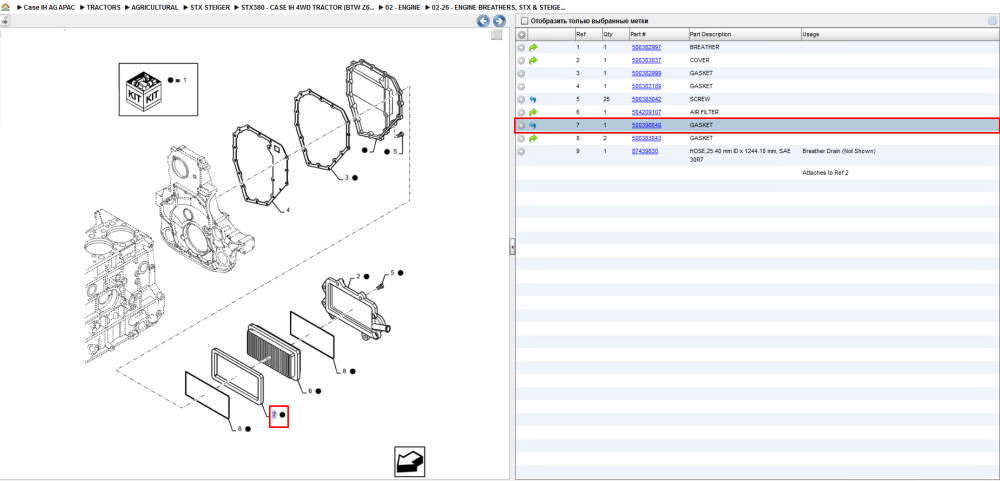Image resolution: width=1000 pixels, height=481 pixels.
Task: Click the circle icon in SCREW row
Action: [521, 100]
